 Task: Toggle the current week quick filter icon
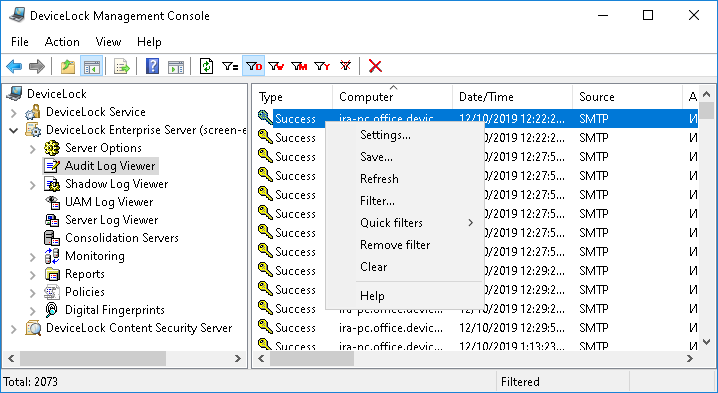(276, 66)
